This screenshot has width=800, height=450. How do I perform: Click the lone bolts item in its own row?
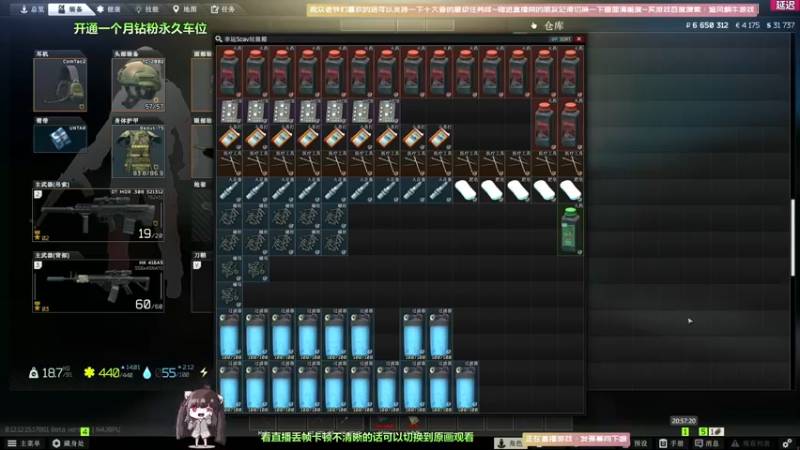pyautogui.click(x=230, y=295)
